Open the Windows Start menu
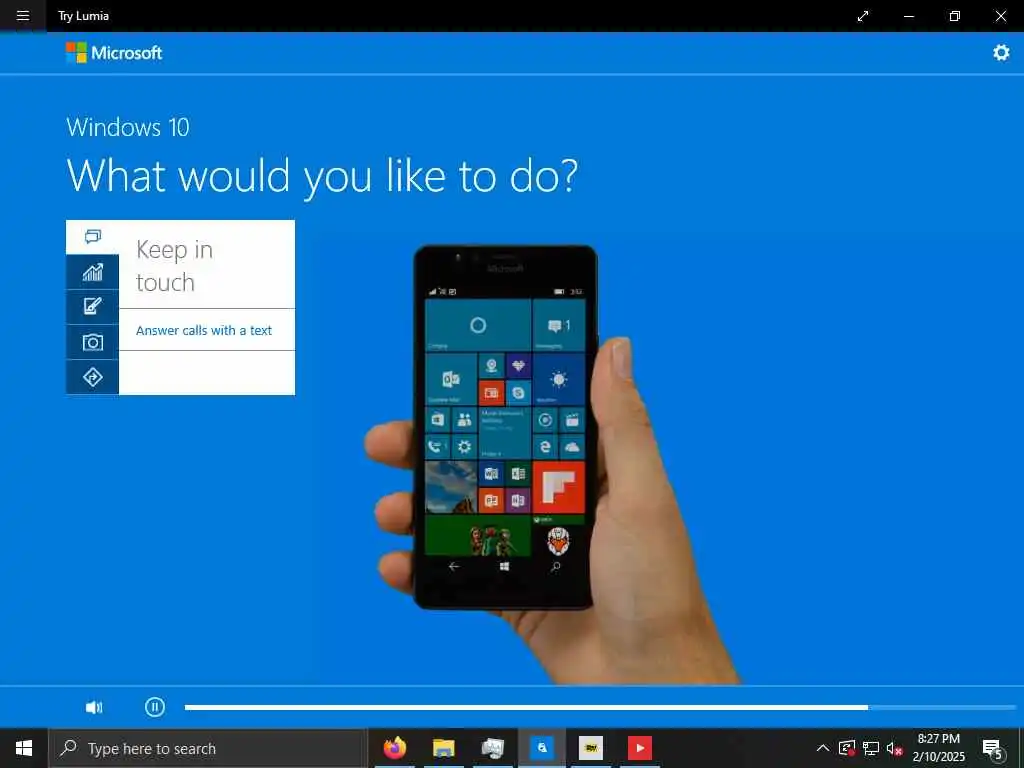This screenshot has height=768, width=1024. click(24, 748)
